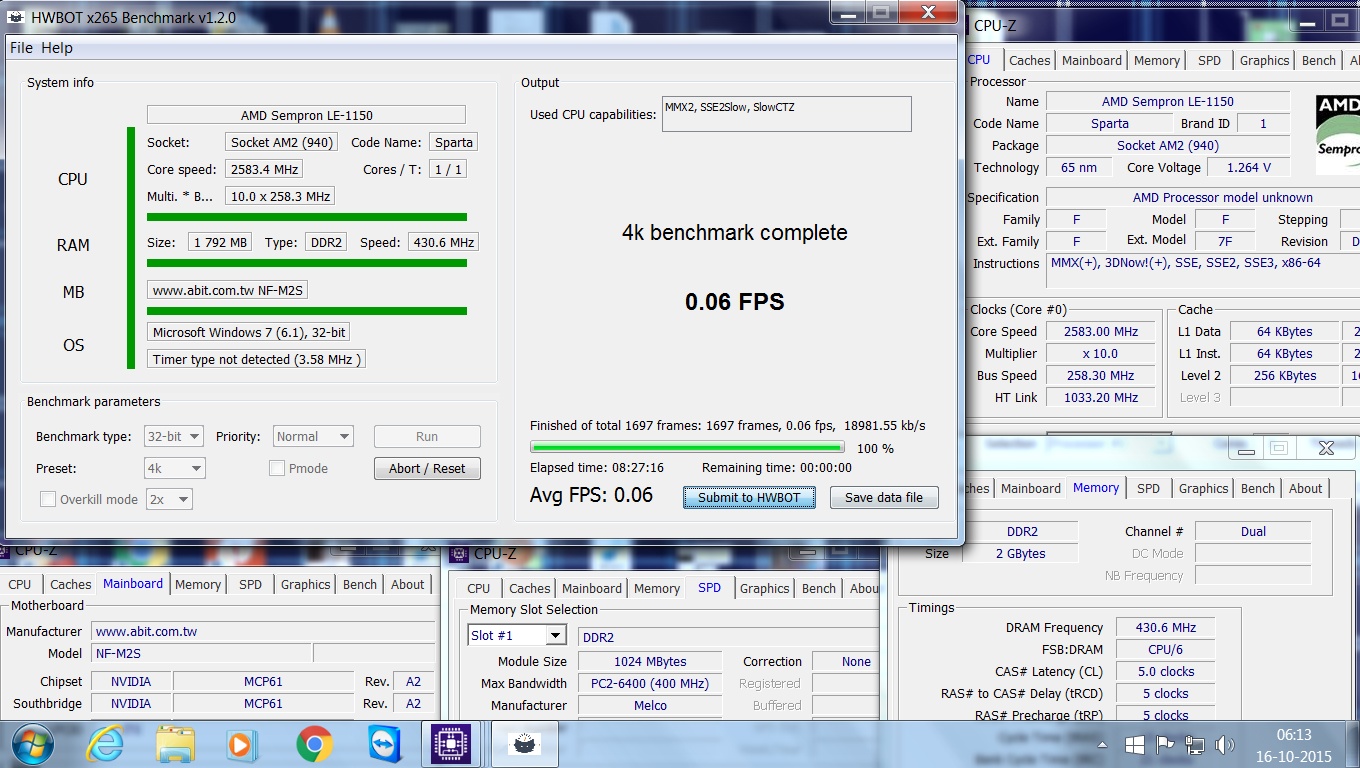The height and width of the screenshot is (768, 1360).
Task: Click Submit to HWBOT
Action: [x=749, y=497]
